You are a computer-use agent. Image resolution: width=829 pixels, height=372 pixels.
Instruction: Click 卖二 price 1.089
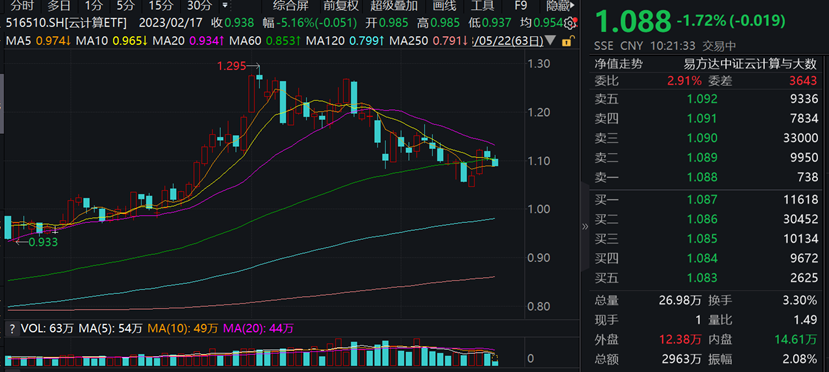[x=702, y=157]
